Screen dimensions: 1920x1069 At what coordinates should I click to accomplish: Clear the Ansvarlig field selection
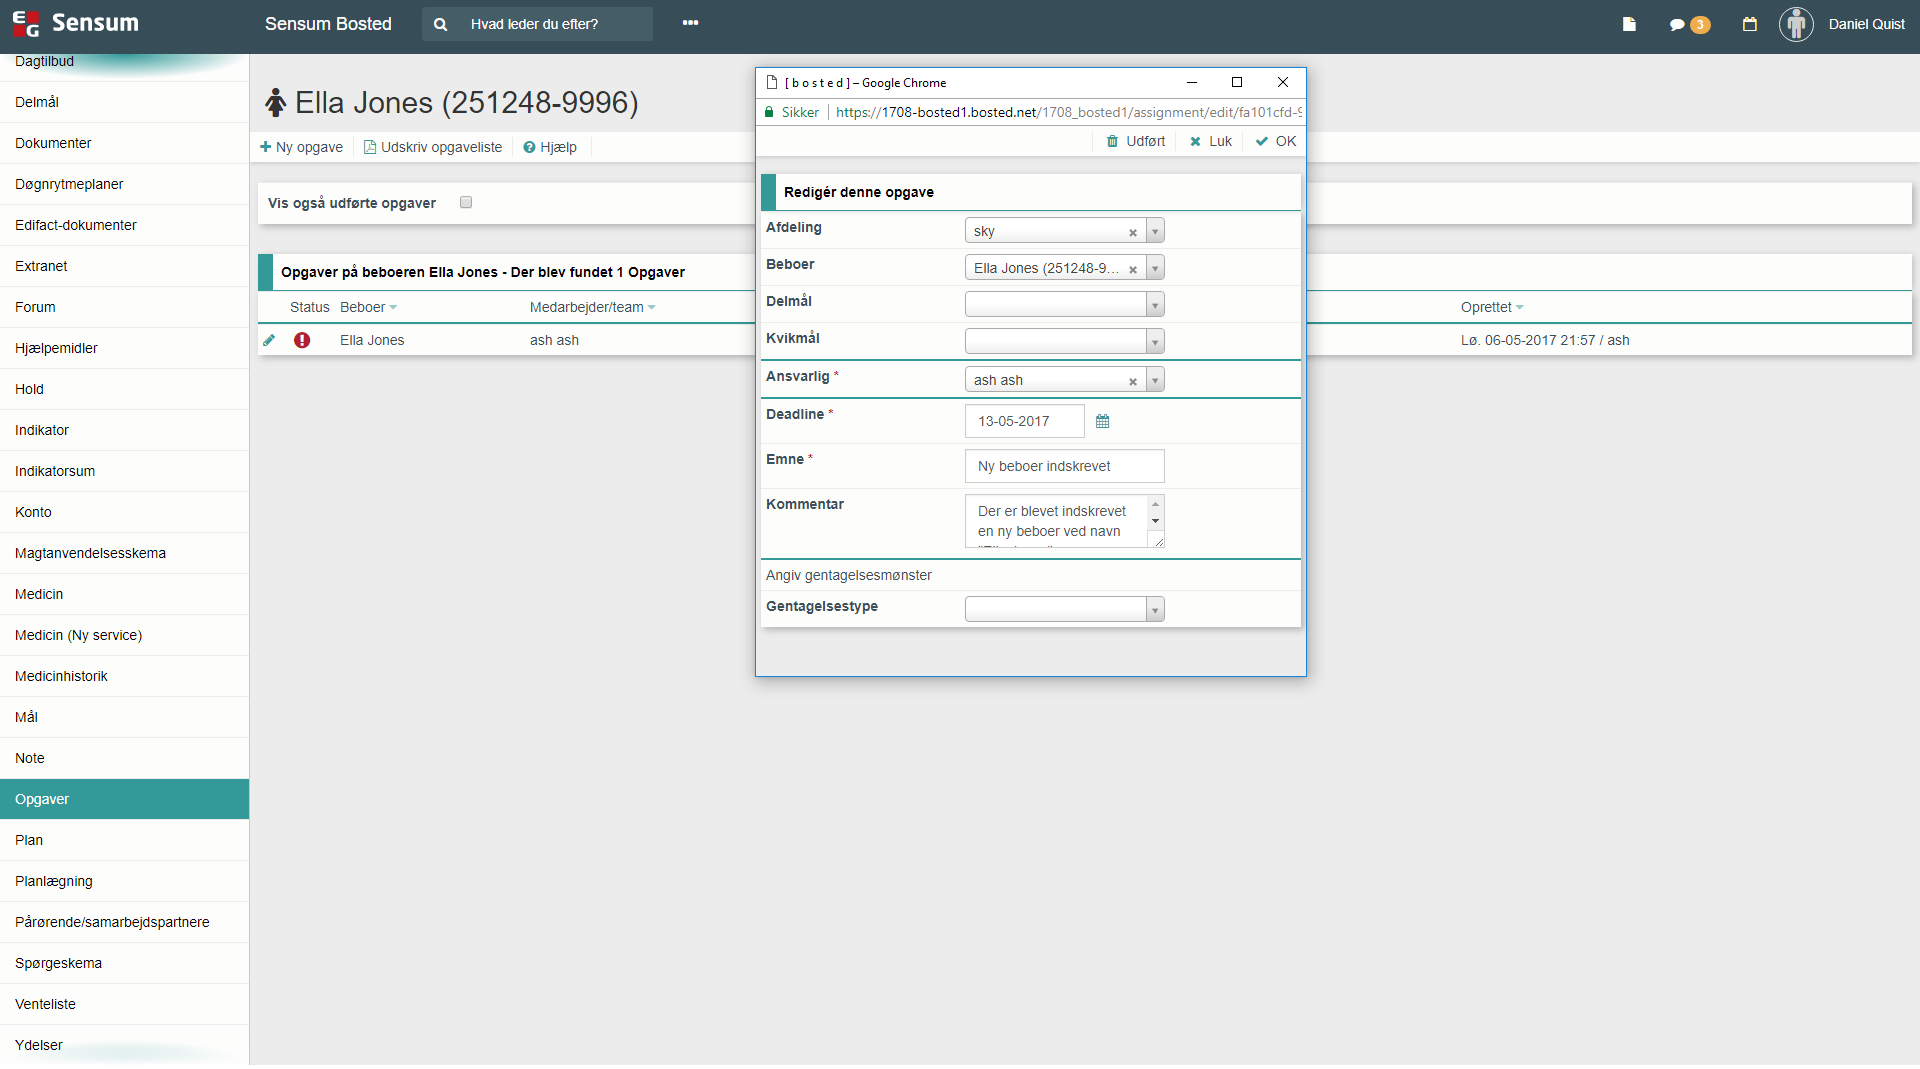pyautogui.click(x=1132, y=381)
